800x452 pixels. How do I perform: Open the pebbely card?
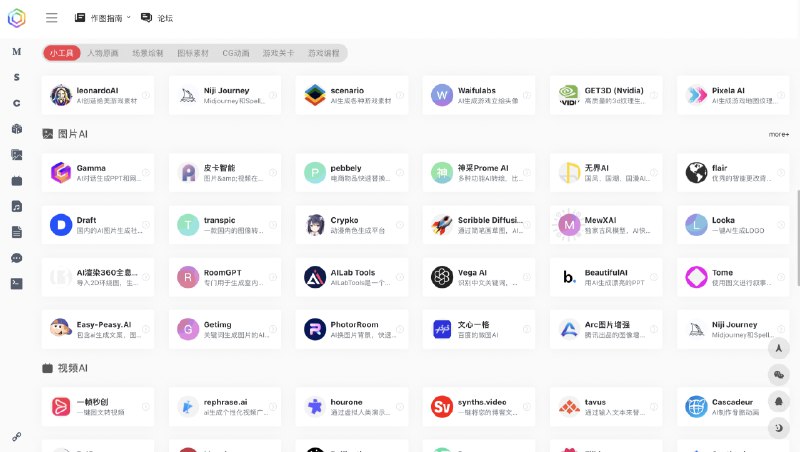pyautogui.click(x=352, y=172)
